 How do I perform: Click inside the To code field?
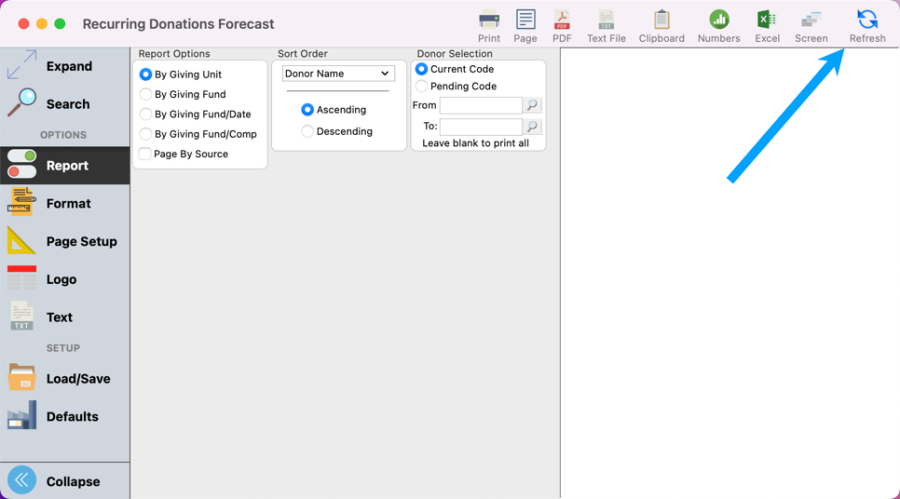point(480,127)
